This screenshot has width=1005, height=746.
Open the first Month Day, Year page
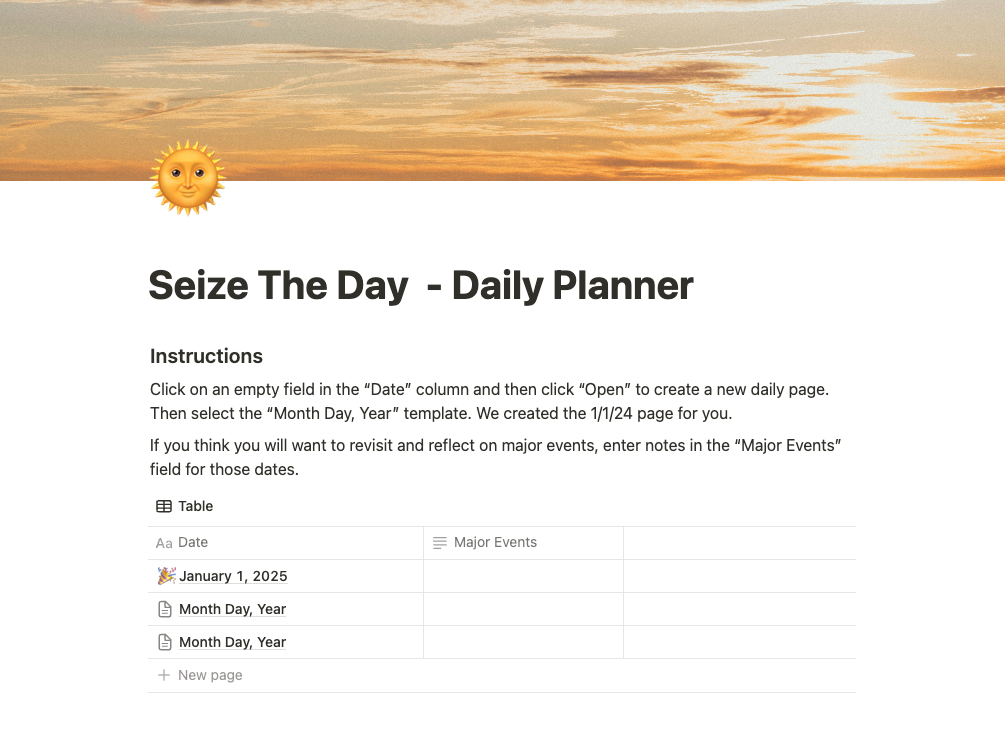coord(232,609)
